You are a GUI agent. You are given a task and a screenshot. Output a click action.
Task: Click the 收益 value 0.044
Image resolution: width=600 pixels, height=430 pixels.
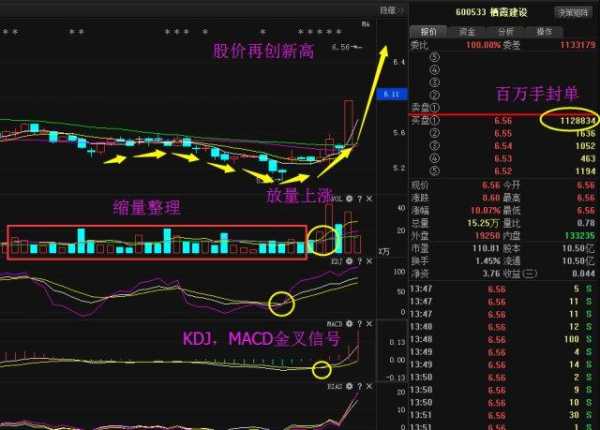pos(584,274)
